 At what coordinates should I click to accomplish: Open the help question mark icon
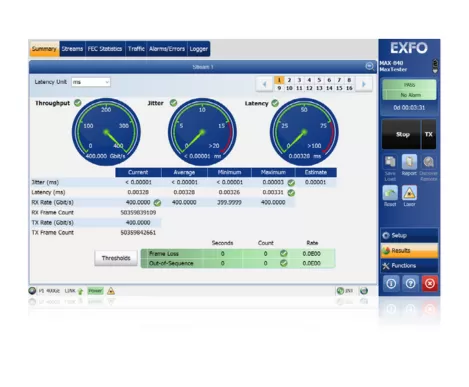[x=411, y=284]
